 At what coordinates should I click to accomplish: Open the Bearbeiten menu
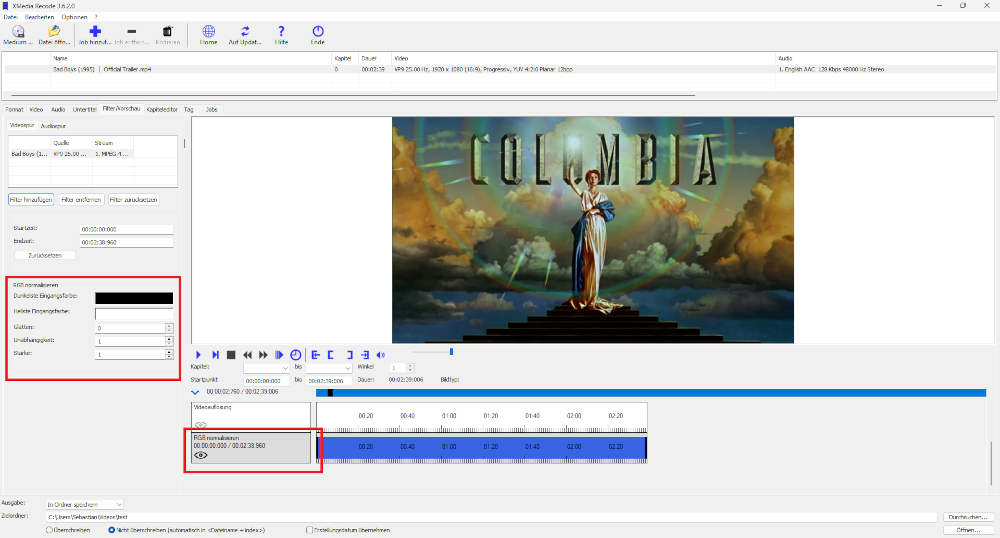point(38,17)
